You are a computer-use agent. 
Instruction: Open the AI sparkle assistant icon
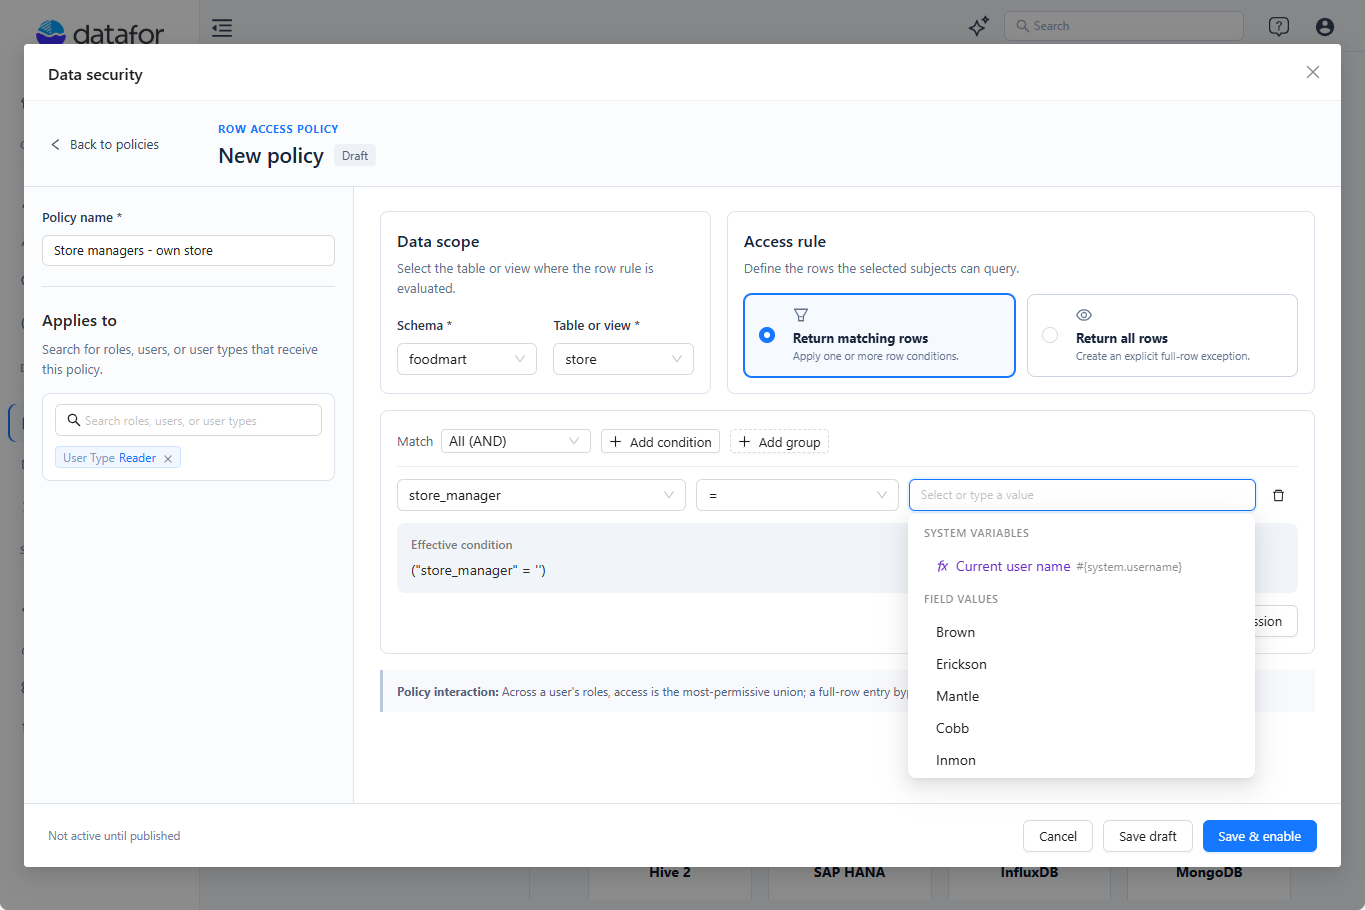tap(979, 26)
